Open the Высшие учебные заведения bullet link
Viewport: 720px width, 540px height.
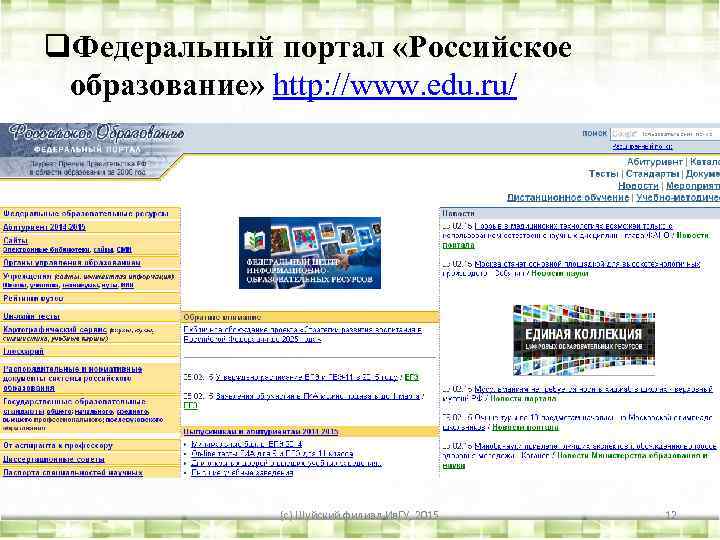[x=242, y=472]
